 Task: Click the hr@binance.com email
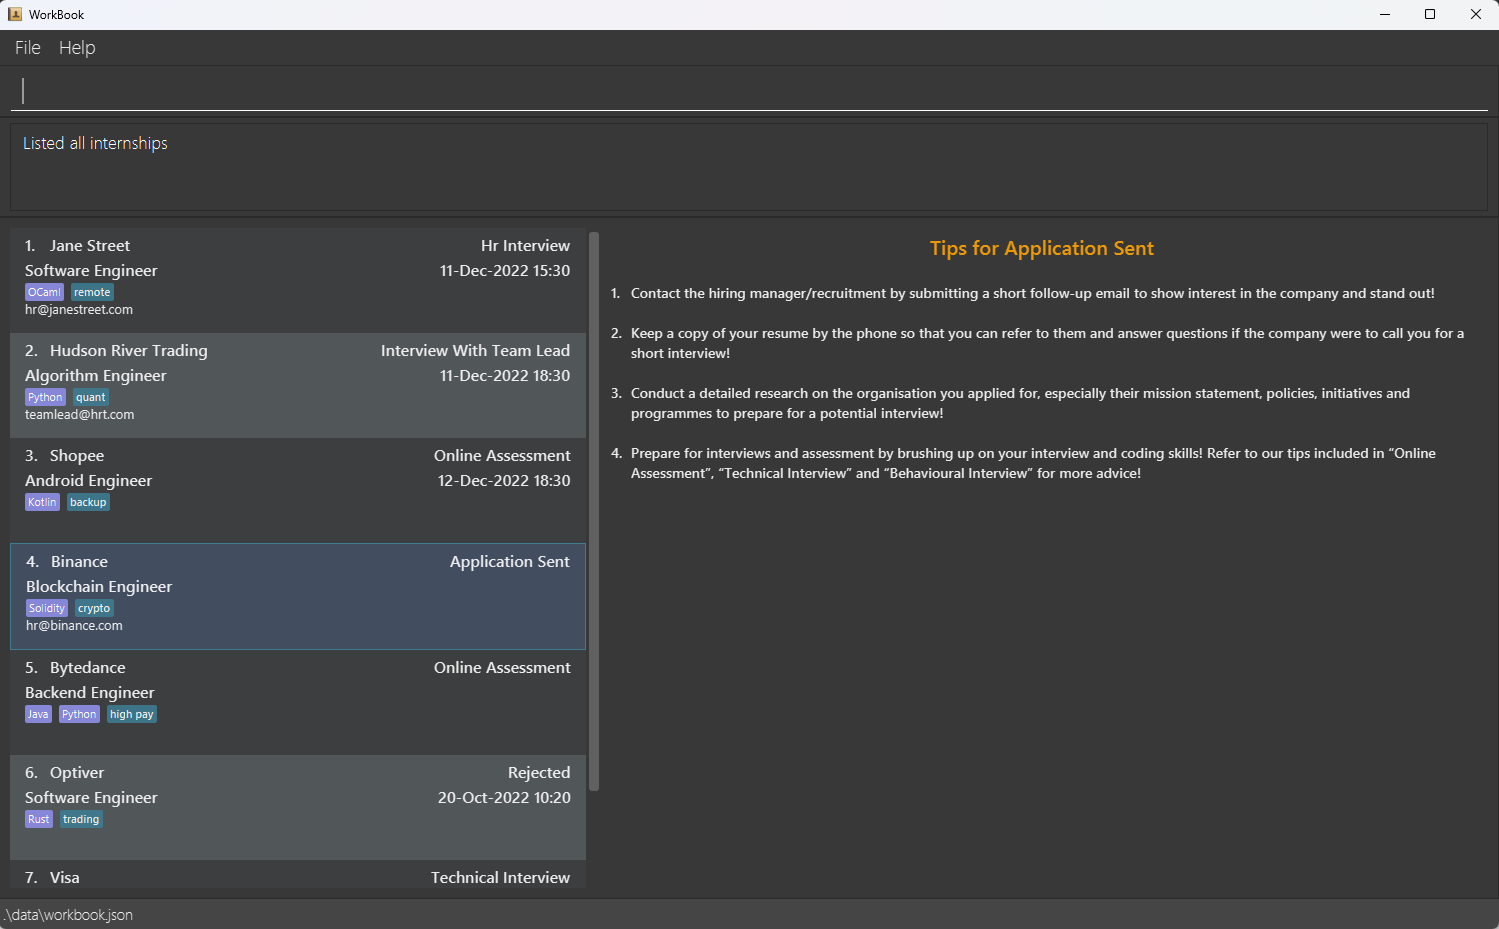(74, 626)
